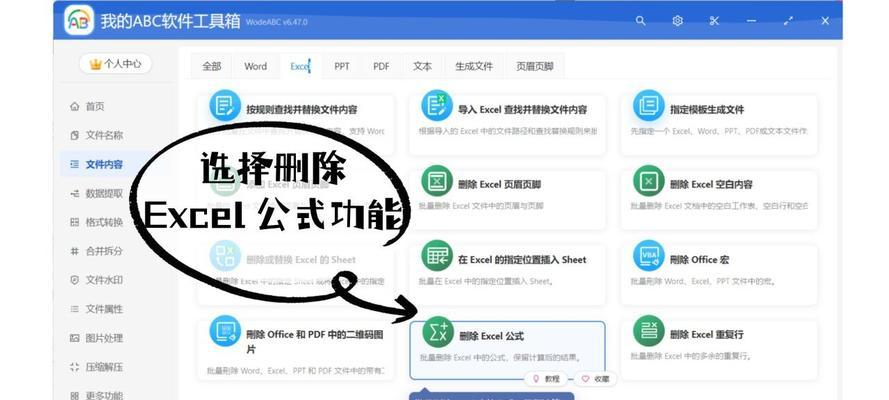The image size is (889, 400).
Task: Open 压缩解压 sidebar section
Action: [104, 367]
